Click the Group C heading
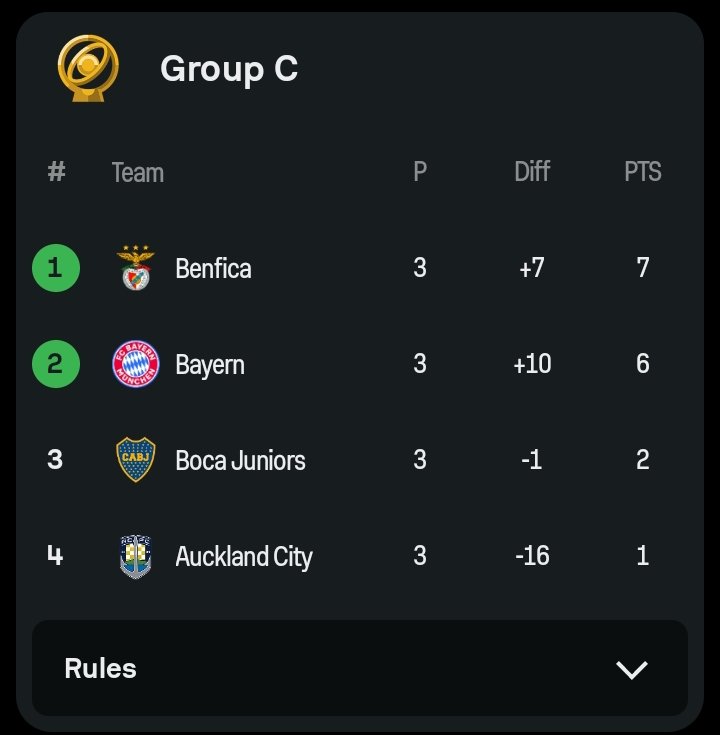Image resolution: width=720 pixels, height=735 pixels. (229, 69)
